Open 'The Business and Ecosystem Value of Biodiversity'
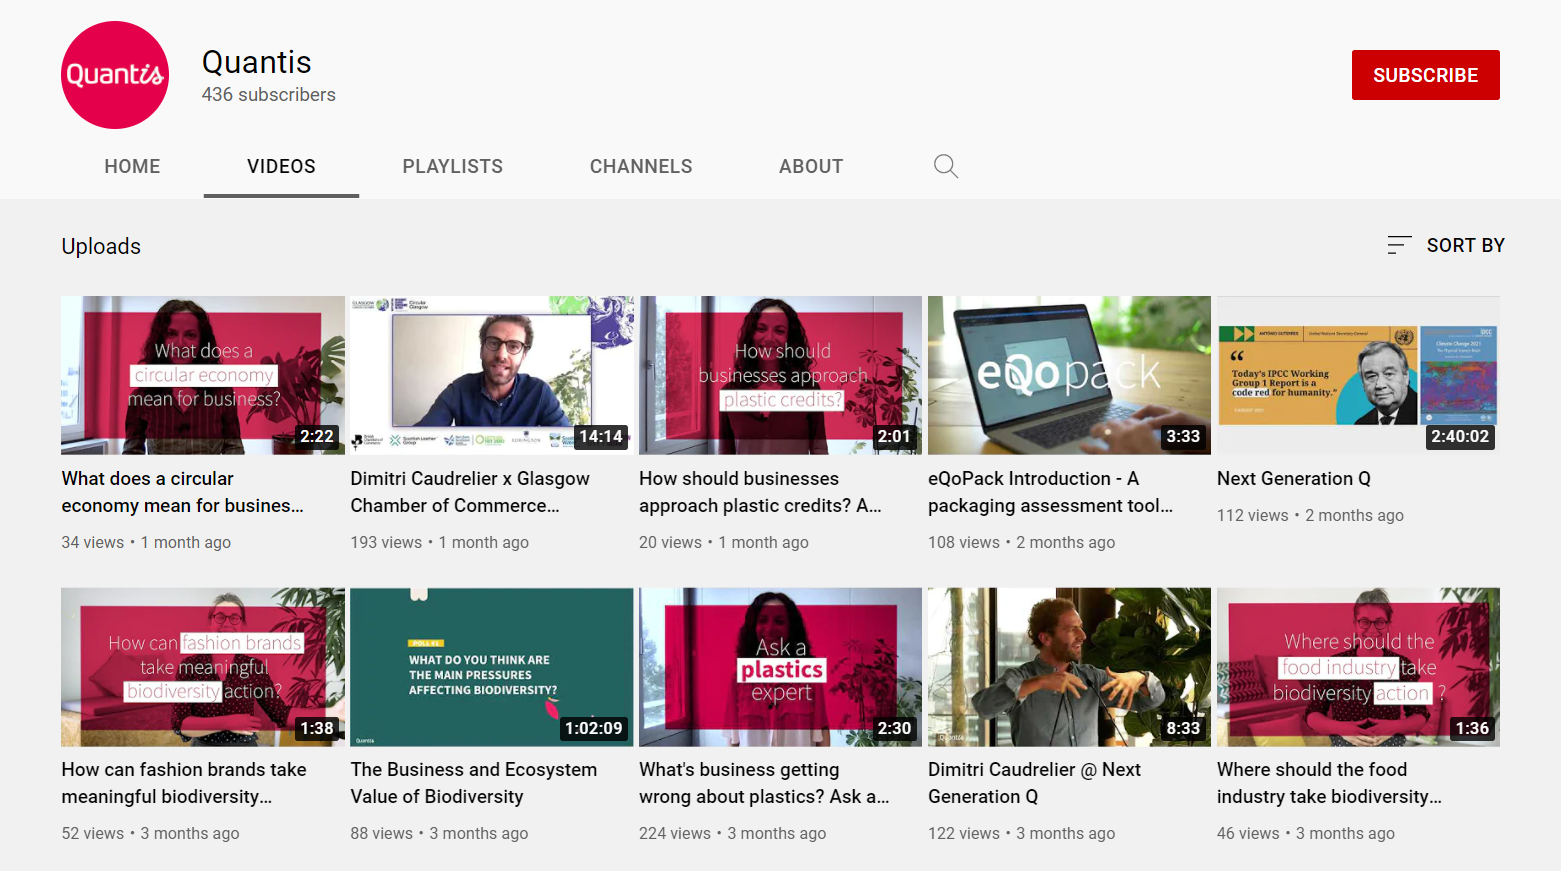This screenshot has width=1561, height=871. click(473, 783)
